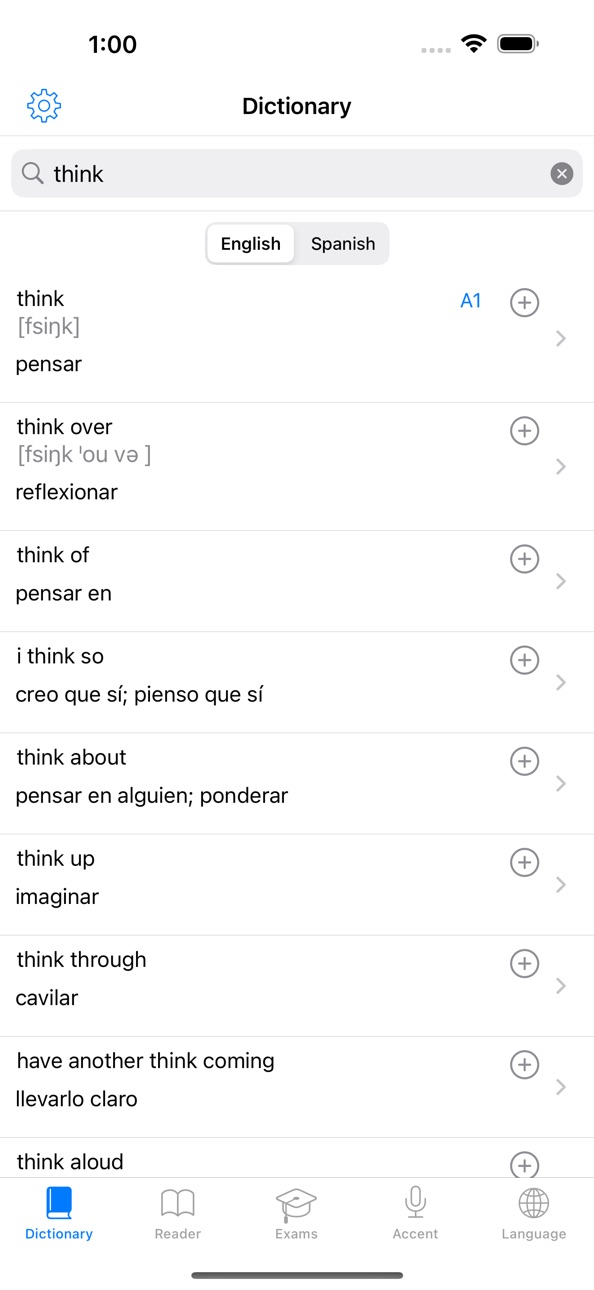Focus the search field containing 'think'
This screenshot has height=1290, width=594.
297,174
